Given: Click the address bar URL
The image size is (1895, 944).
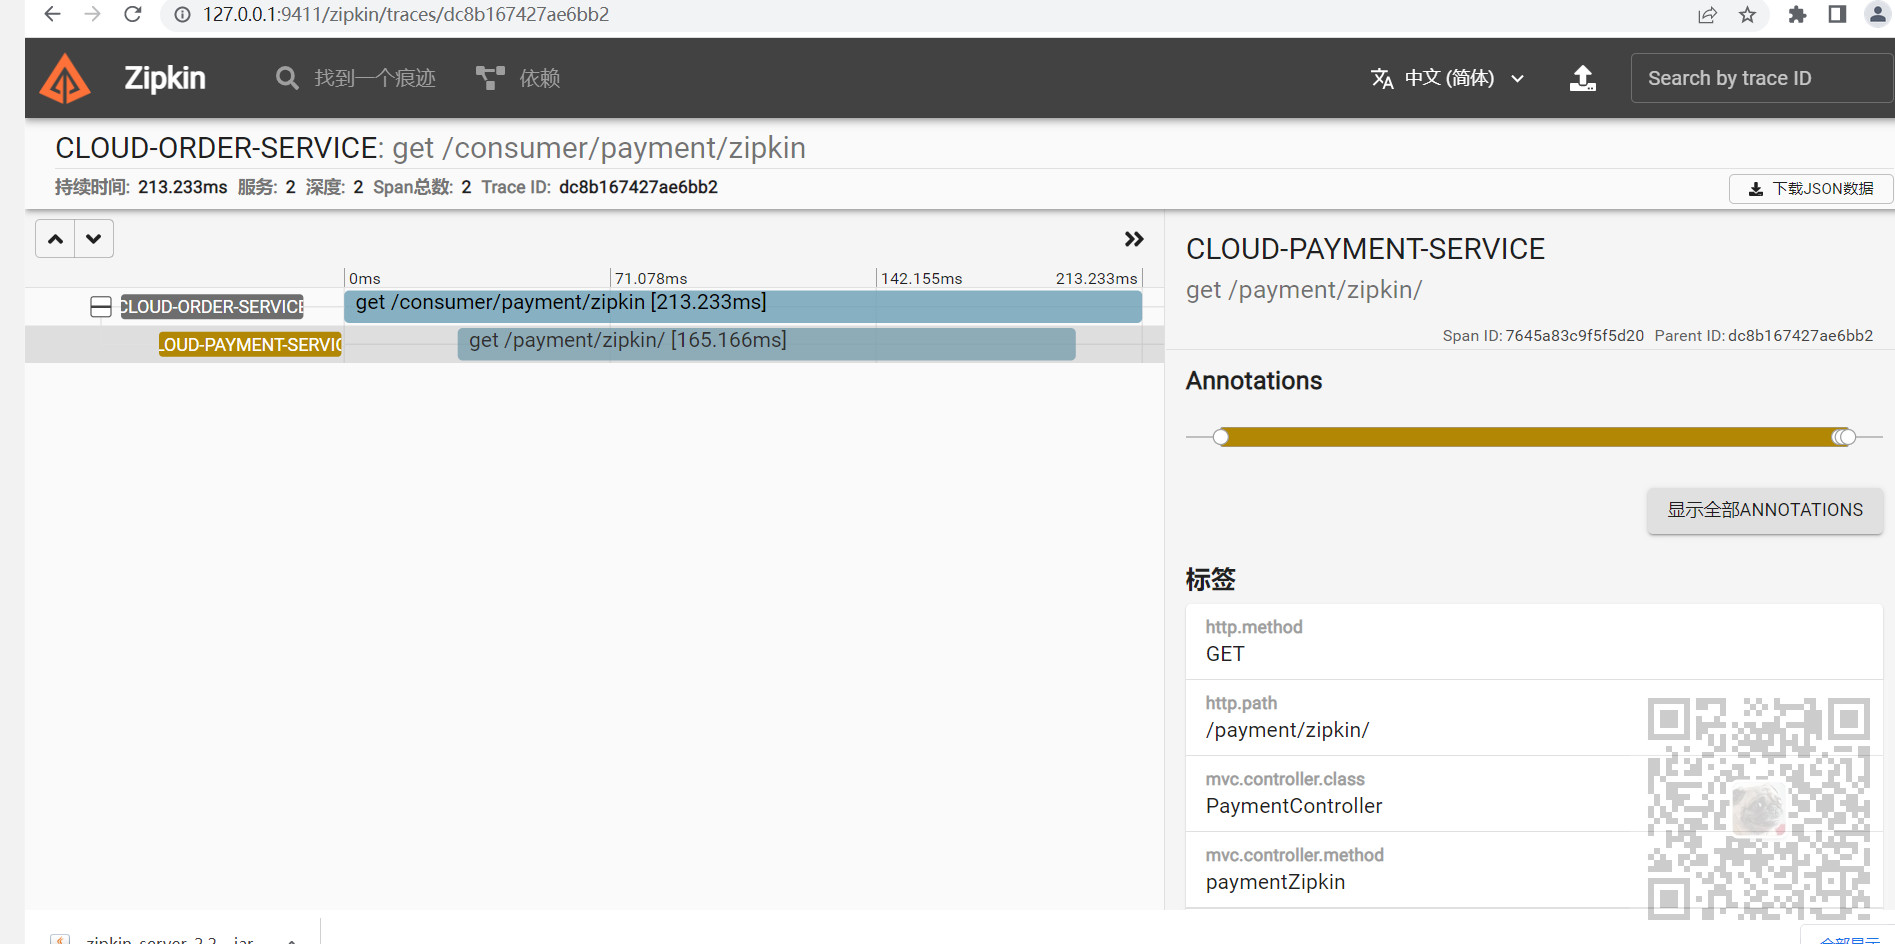Looking at the screenshot, I should pyautogui.click(x=406, y=15).
